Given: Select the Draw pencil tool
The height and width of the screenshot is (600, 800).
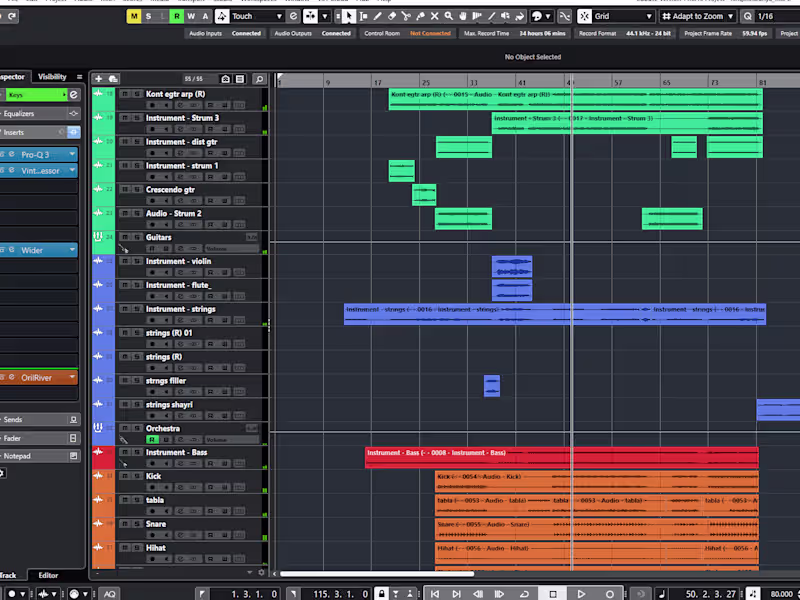Looking at the screenshot, I should coord(378,16).
